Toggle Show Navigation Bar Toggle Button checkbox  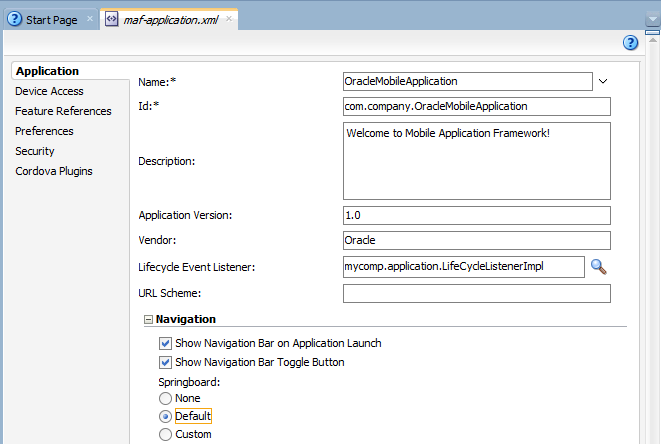pyautogui.click(x=165, y=362)
